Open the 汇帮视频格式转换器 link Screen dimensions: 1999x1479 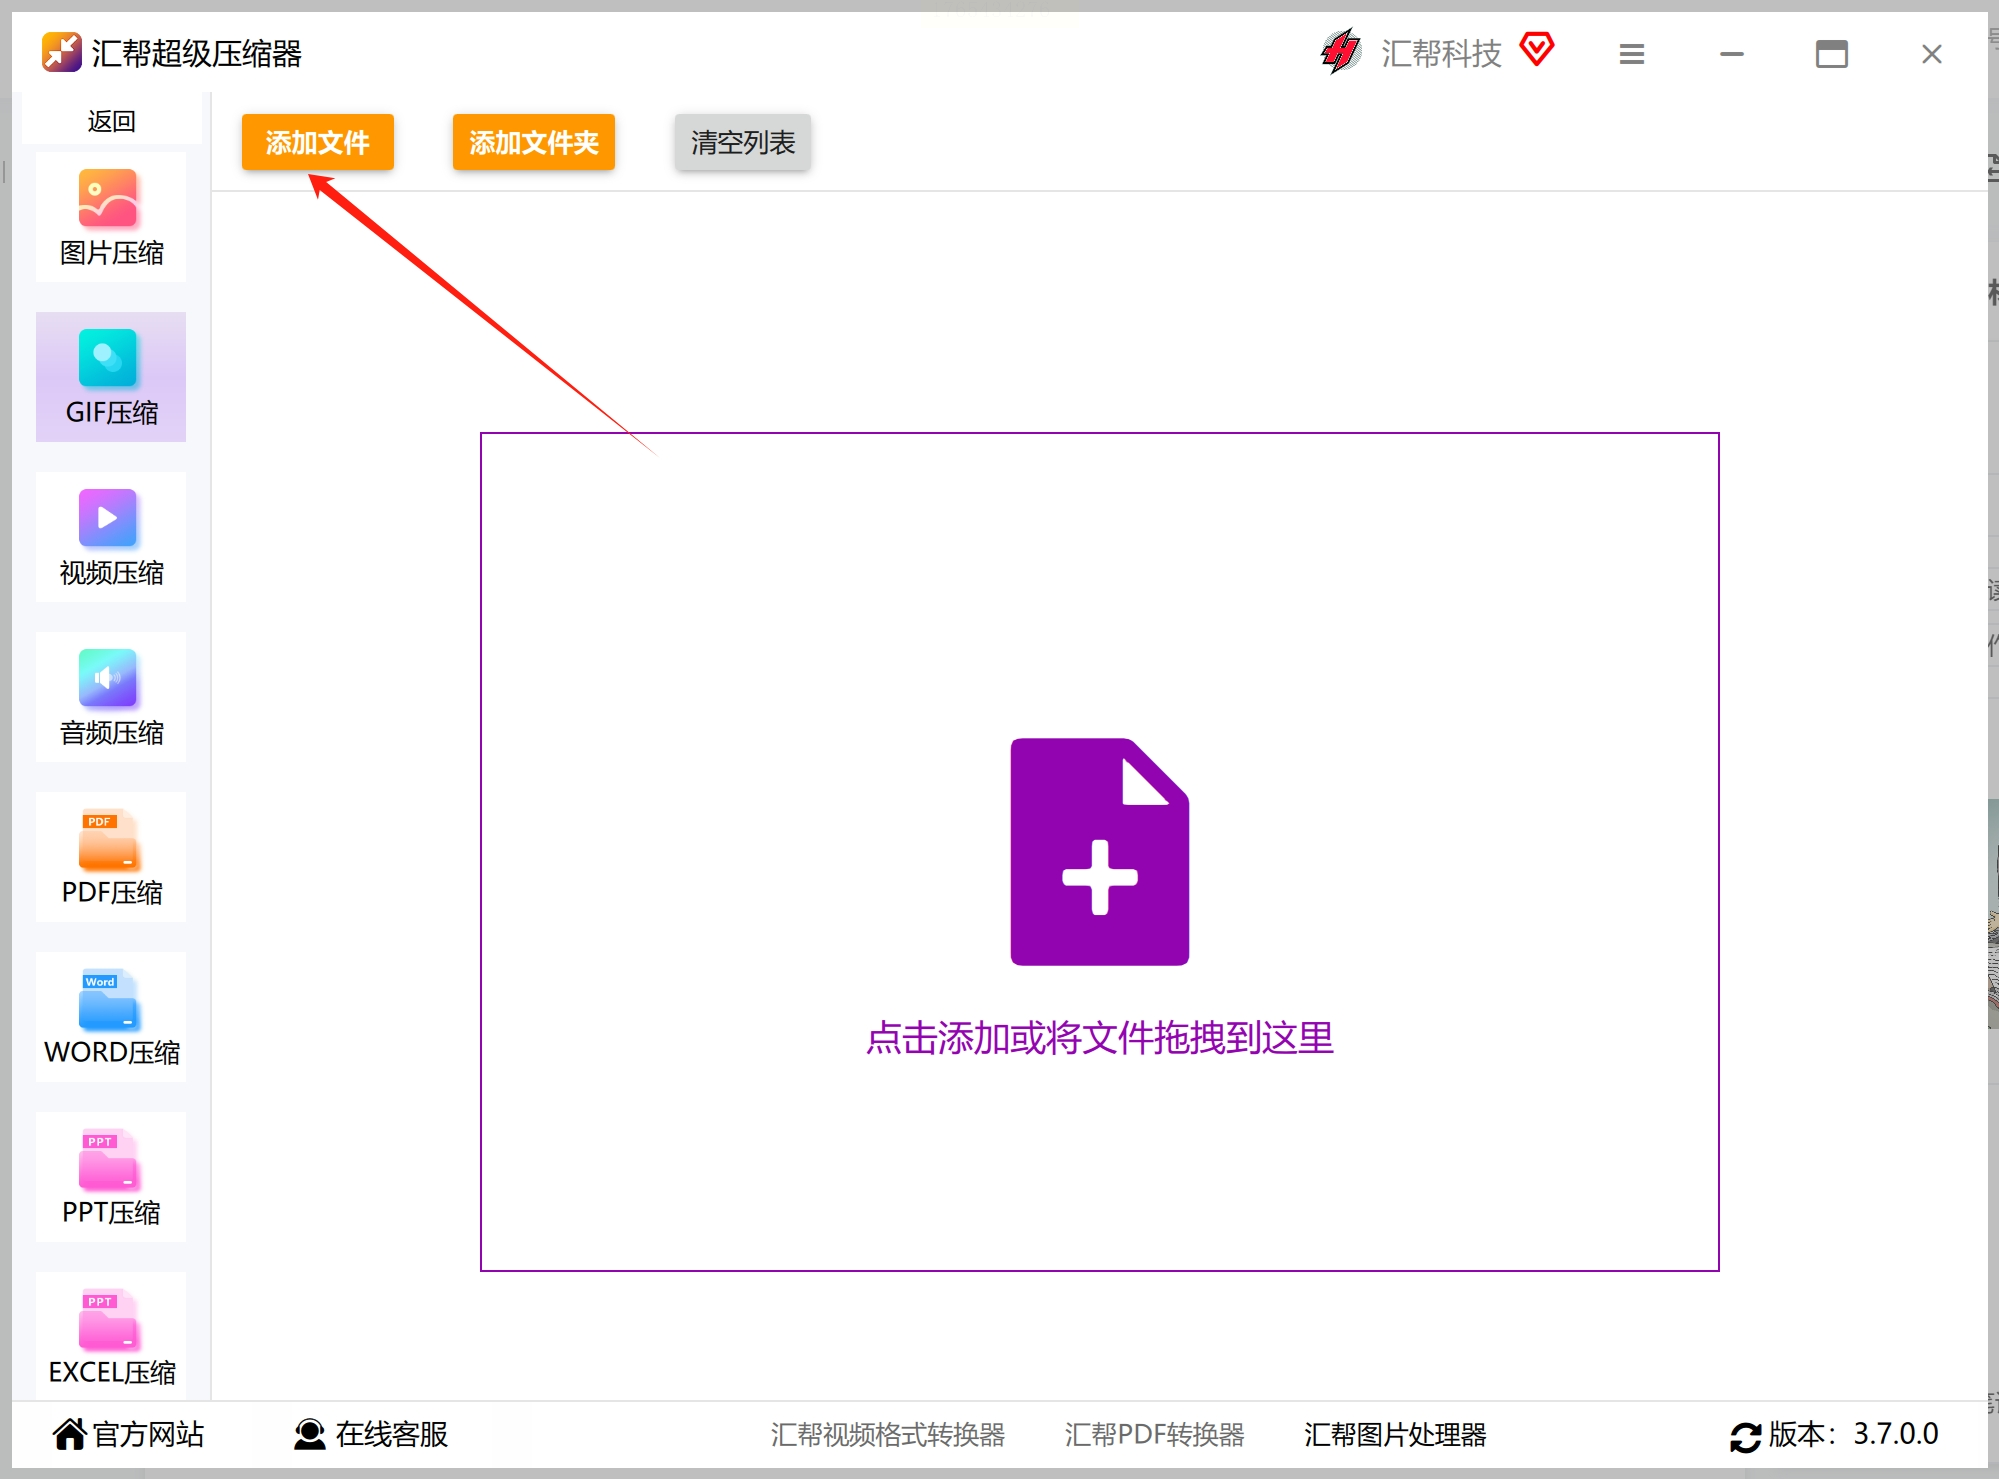tap(888, 1434)
